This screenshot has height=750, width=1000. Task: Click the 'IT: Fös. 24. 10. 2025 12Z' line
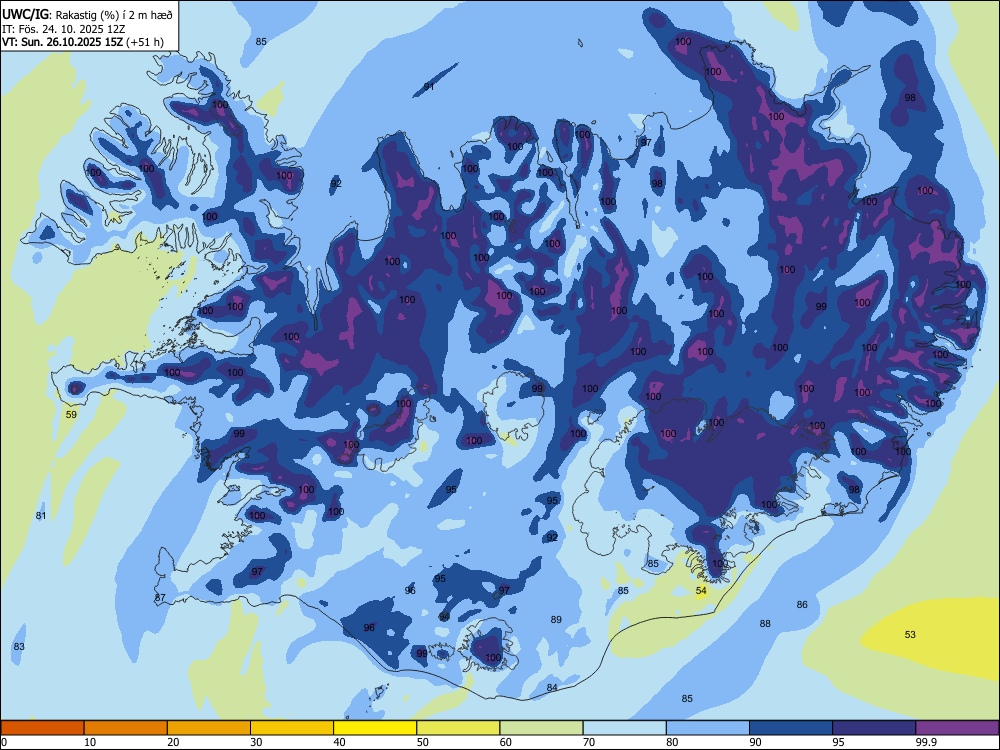(64, 29)
